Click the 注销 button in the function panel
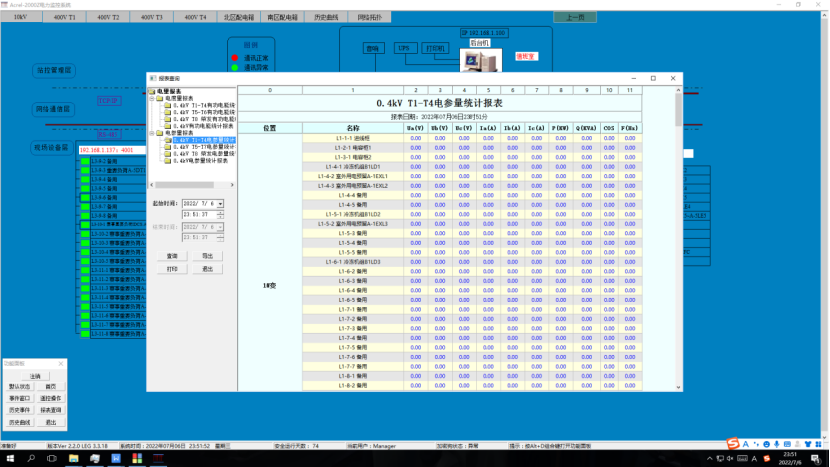 tap(34, 376)
